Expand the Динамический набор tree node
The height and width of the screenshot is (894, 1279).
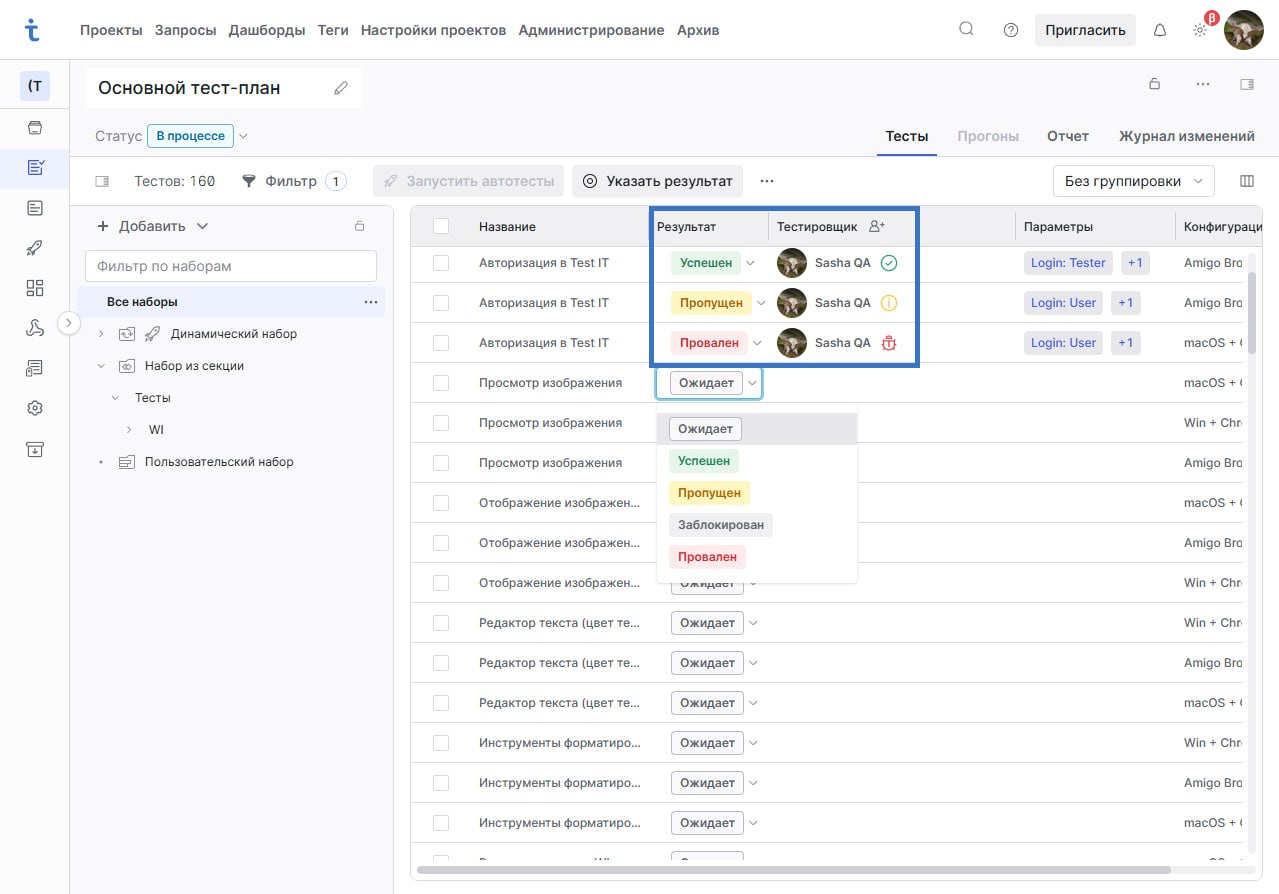pyautogui.click(x=101, y=334)
